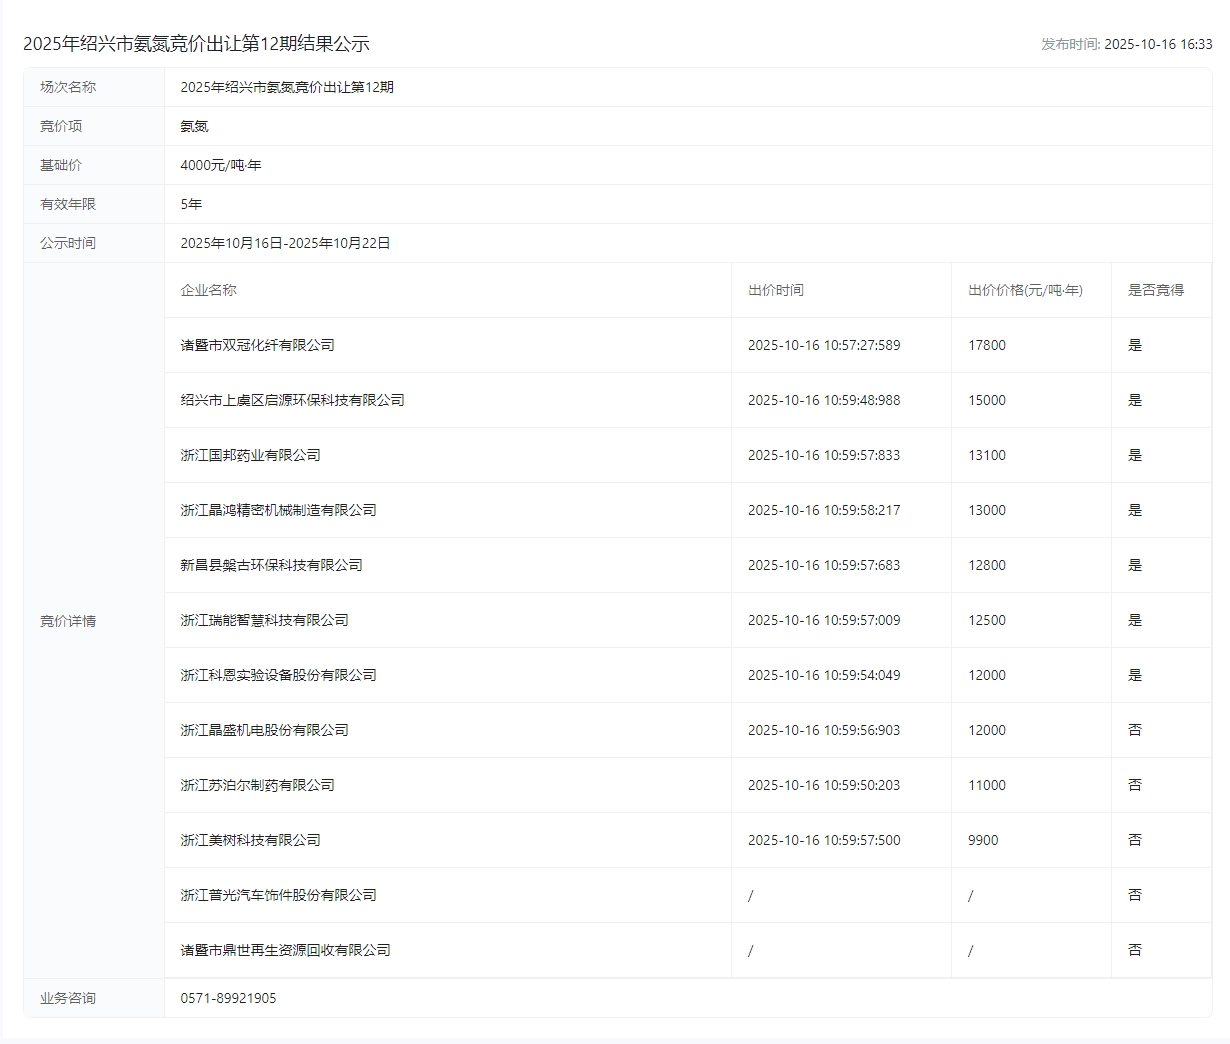Viewport: 1230px width, 1044px height.
Task: Click the 出价时间 column header
Action: point(775,290)
